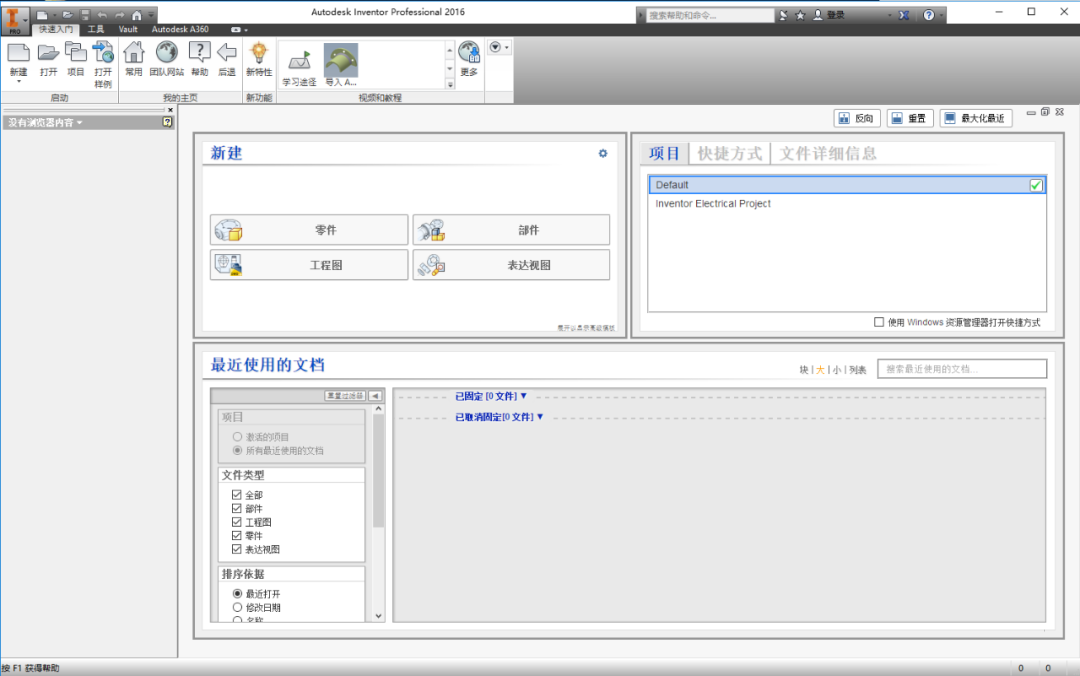Viewport: 1080px width, 676px height.
Task: Click the 重置 reset layout button
Action: [910, 119]
